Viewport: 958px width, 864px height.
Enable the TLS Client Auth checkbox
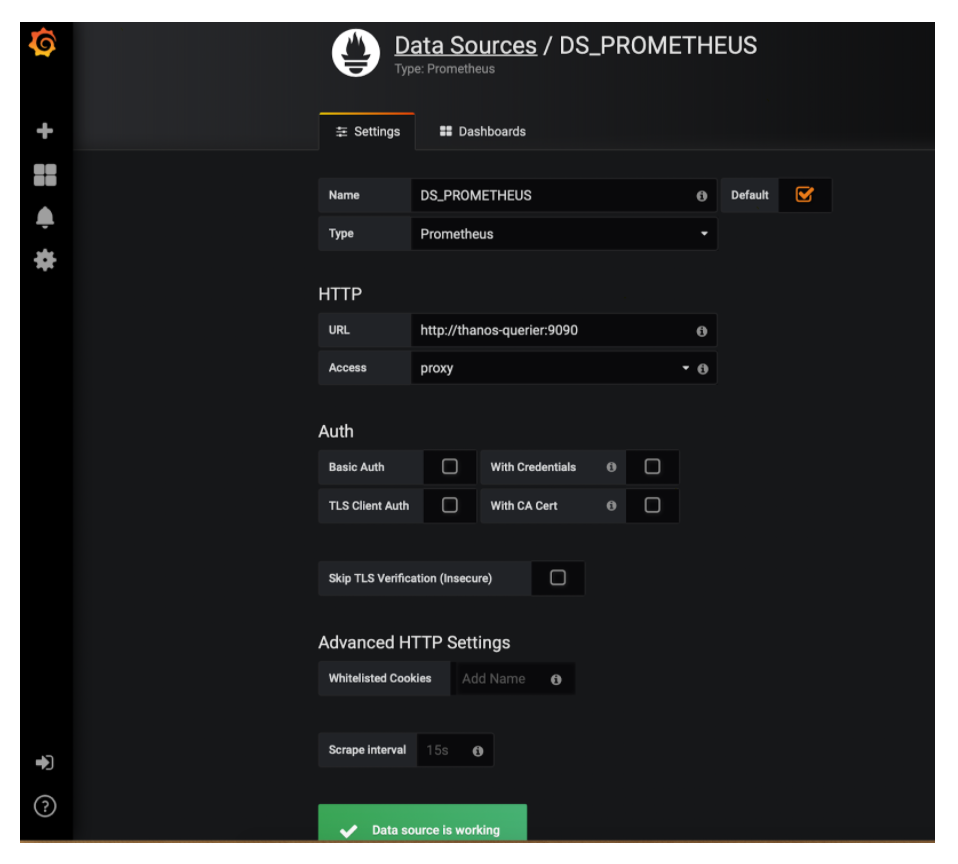point(450,505)
